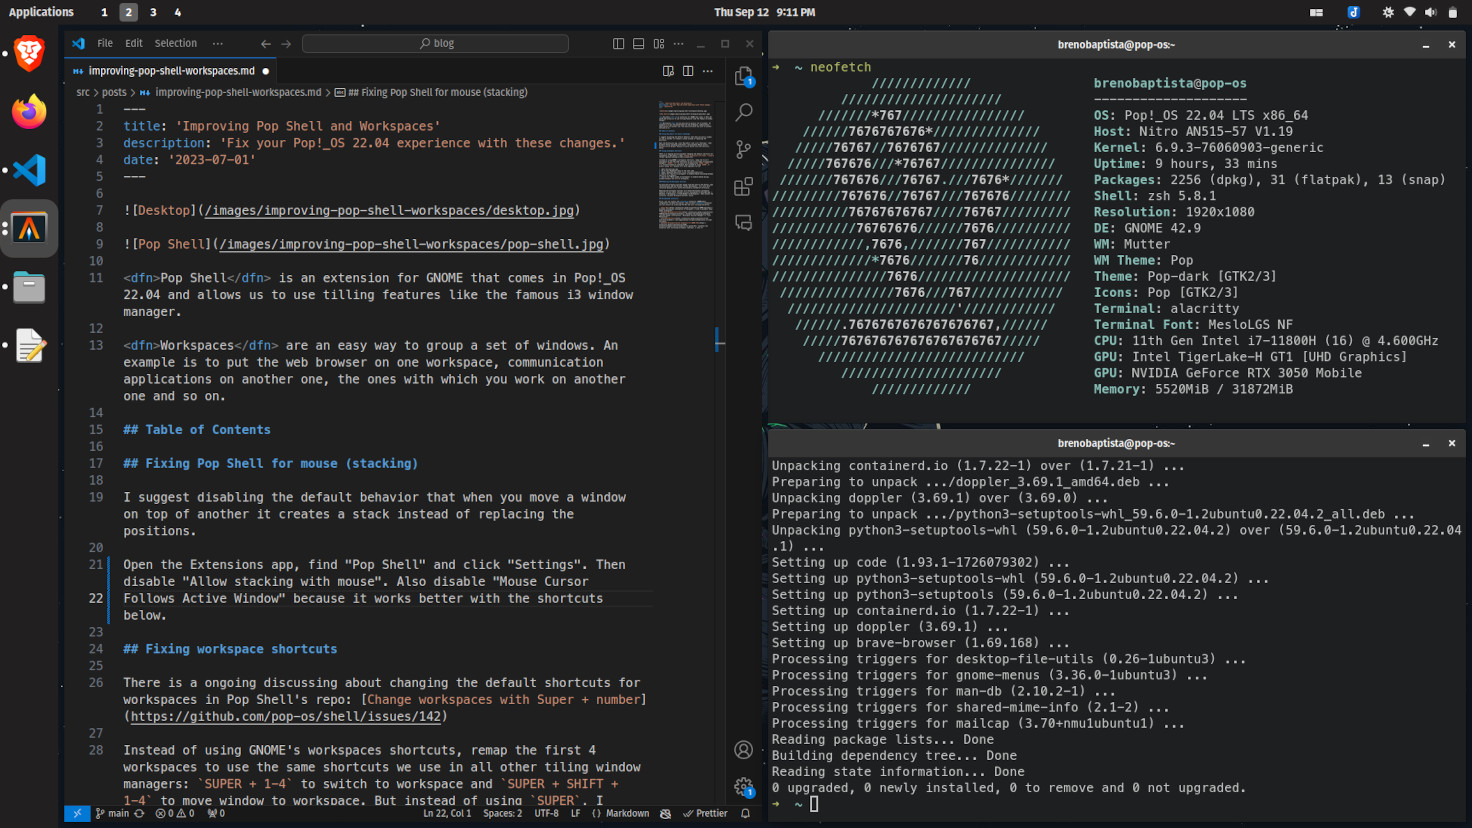Open the Explorer view in VS Code

click(x=743, y=76)
